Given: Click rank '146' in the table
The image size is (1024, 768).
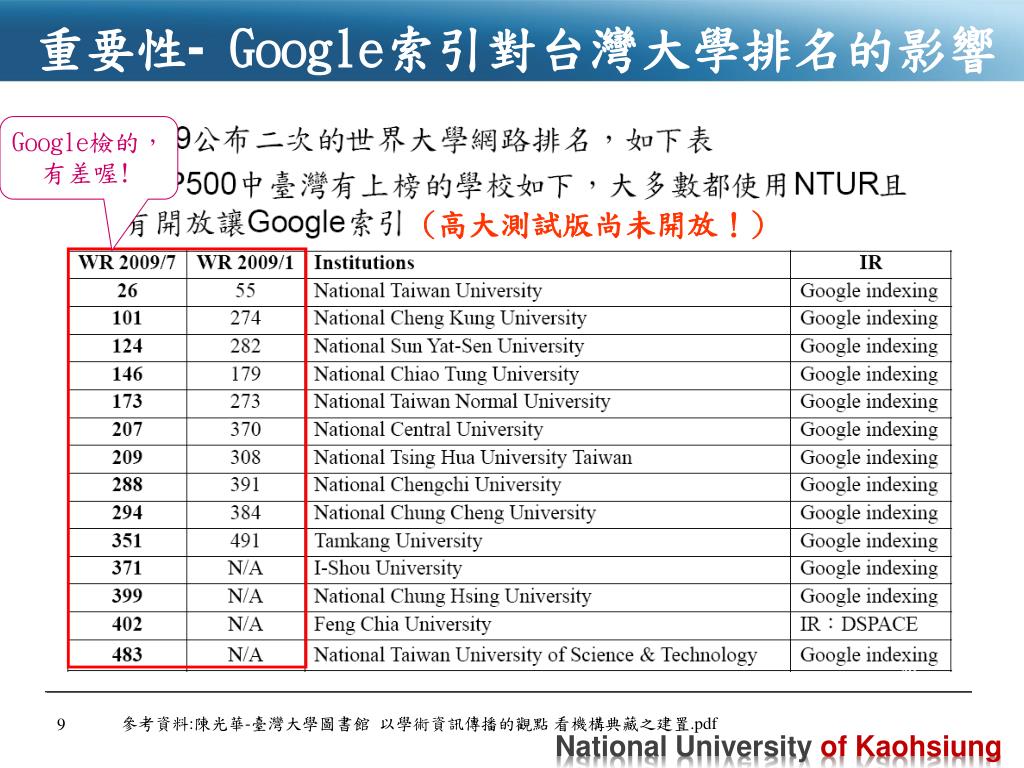Looking at the screenshot, I should pyautogui.click(x=127, y=374).
